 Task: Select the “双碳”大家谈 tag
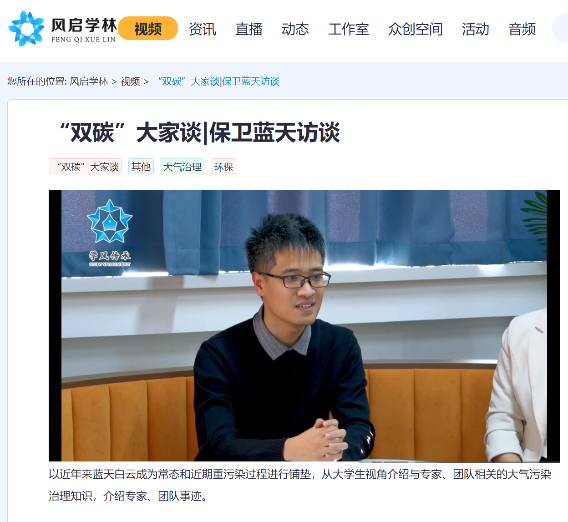click(85, 167)
